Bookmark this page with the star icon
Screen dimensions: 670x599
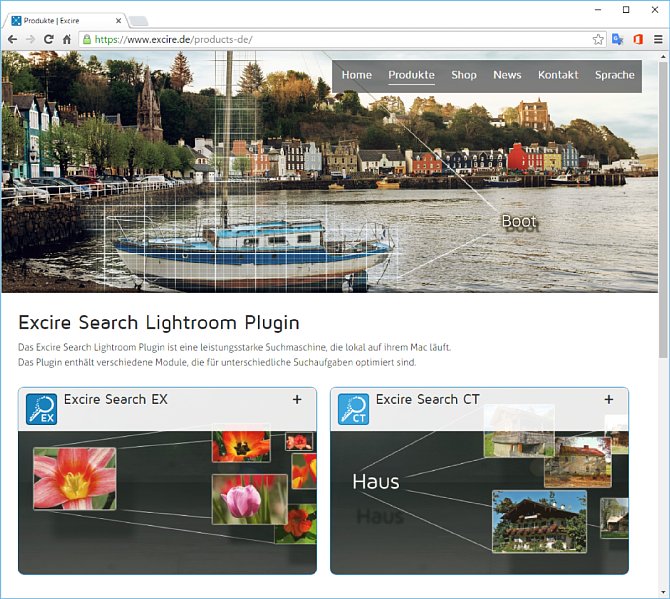click(598, 39)
